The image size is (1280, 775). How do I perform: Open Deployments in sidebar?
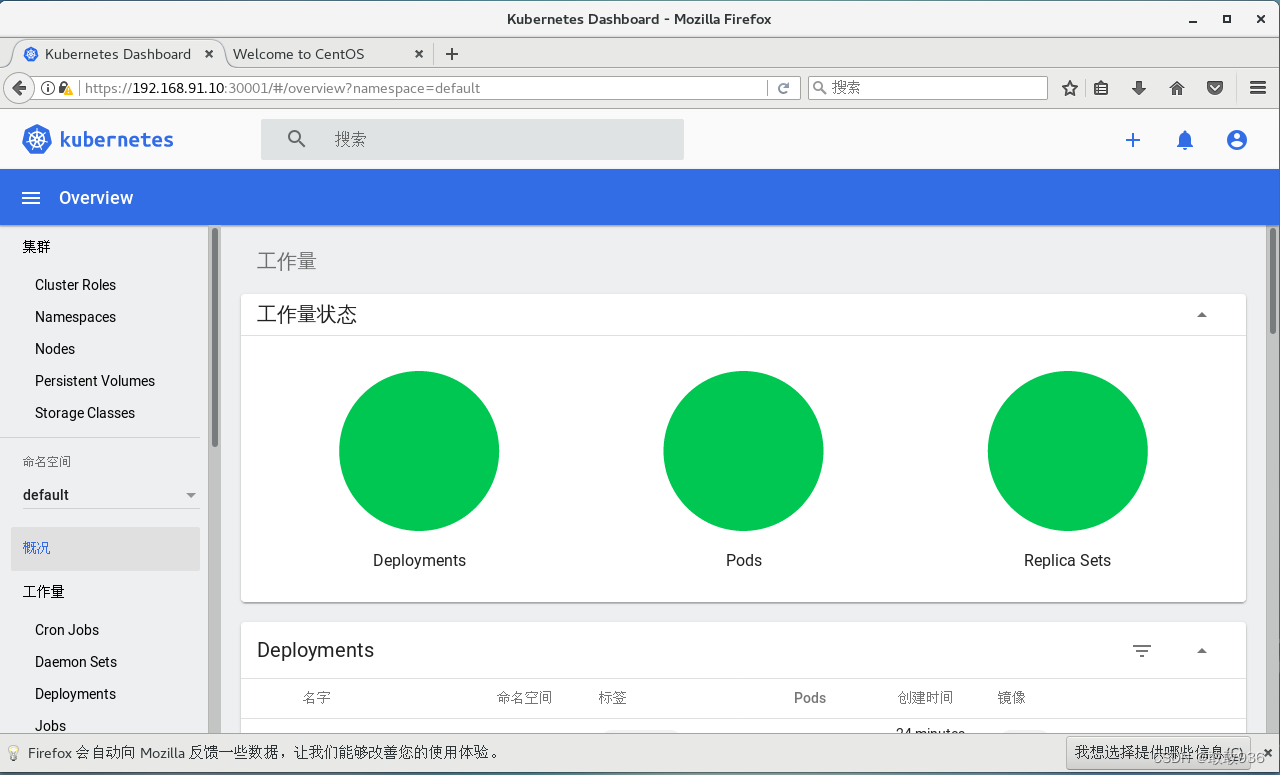coord(75,694)
